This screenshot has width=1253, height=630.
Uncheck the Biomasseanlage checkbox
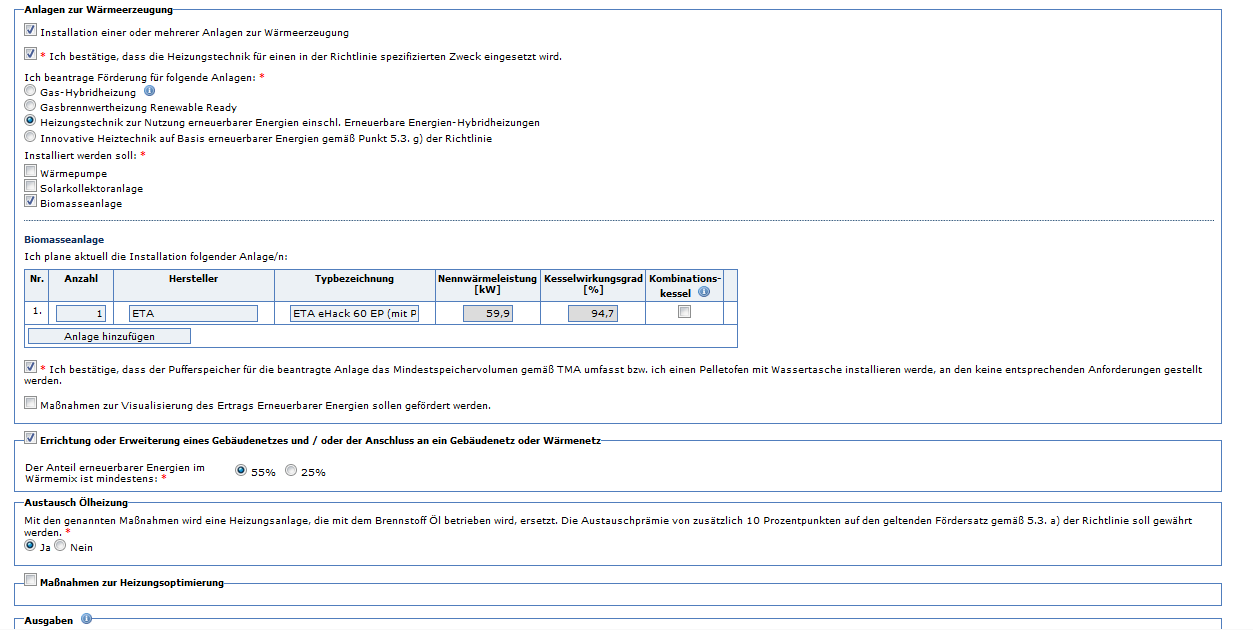coord(31,201)
